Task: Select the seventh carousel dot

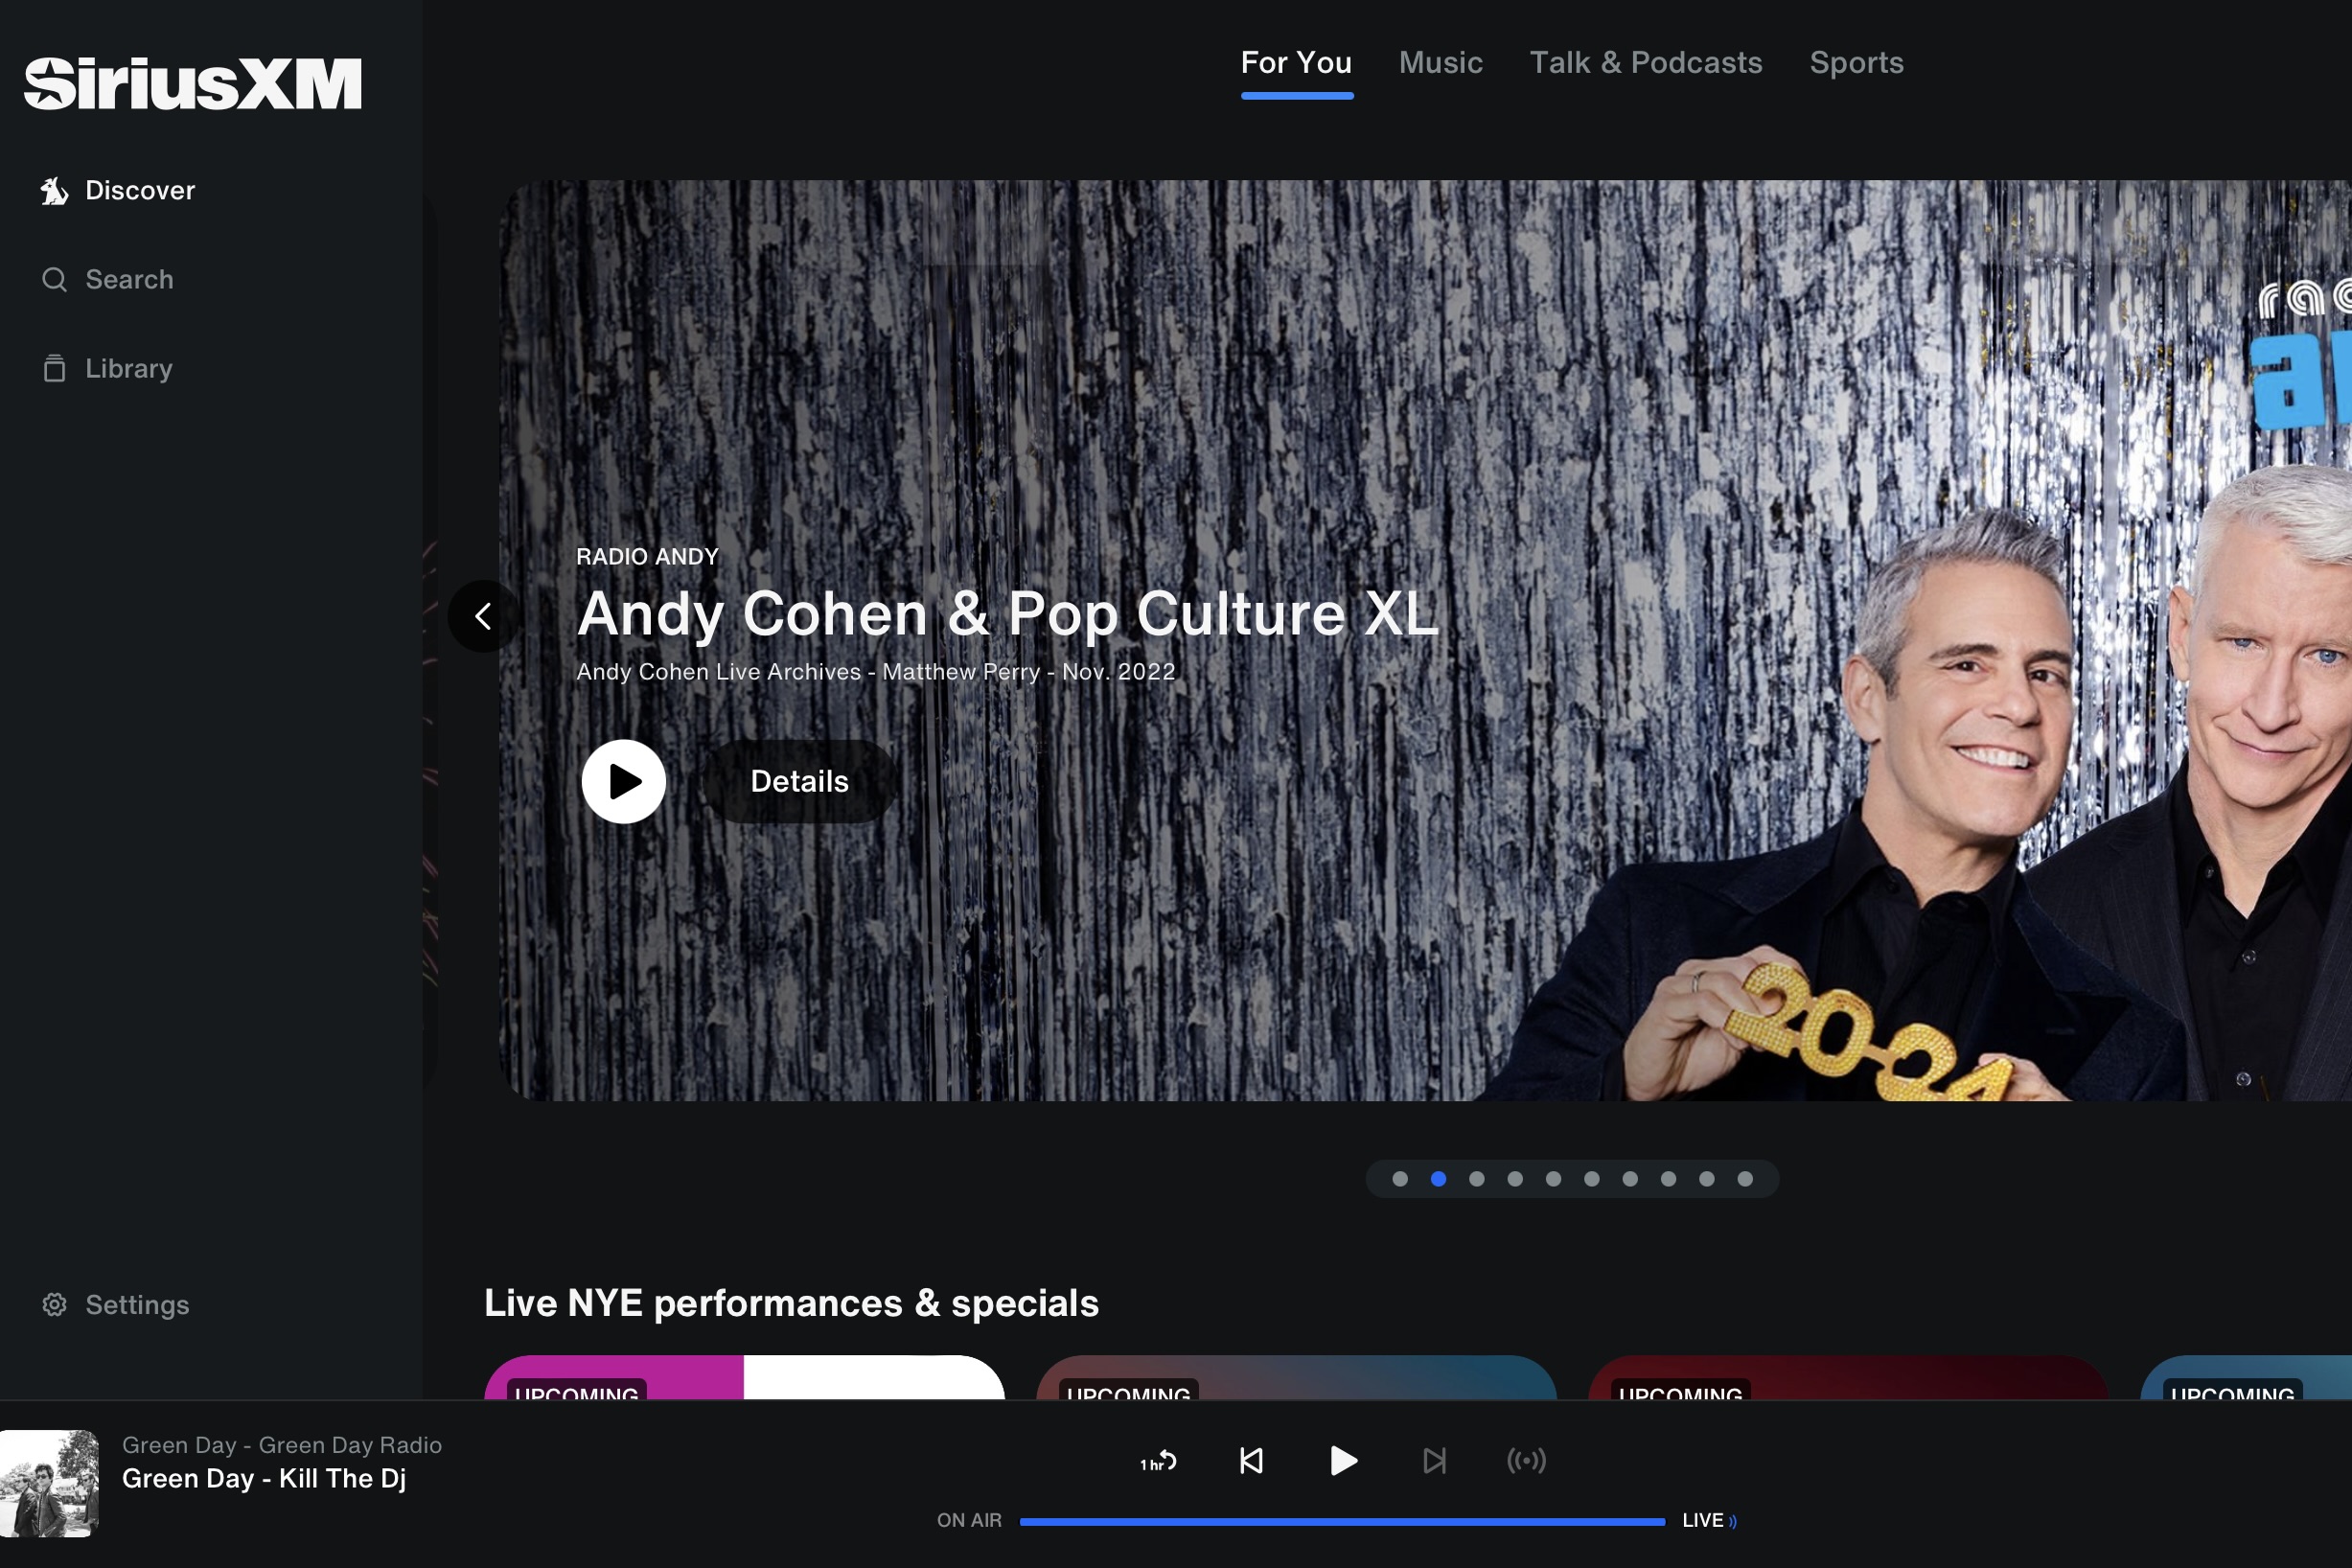Action: click(1630, 1179)
